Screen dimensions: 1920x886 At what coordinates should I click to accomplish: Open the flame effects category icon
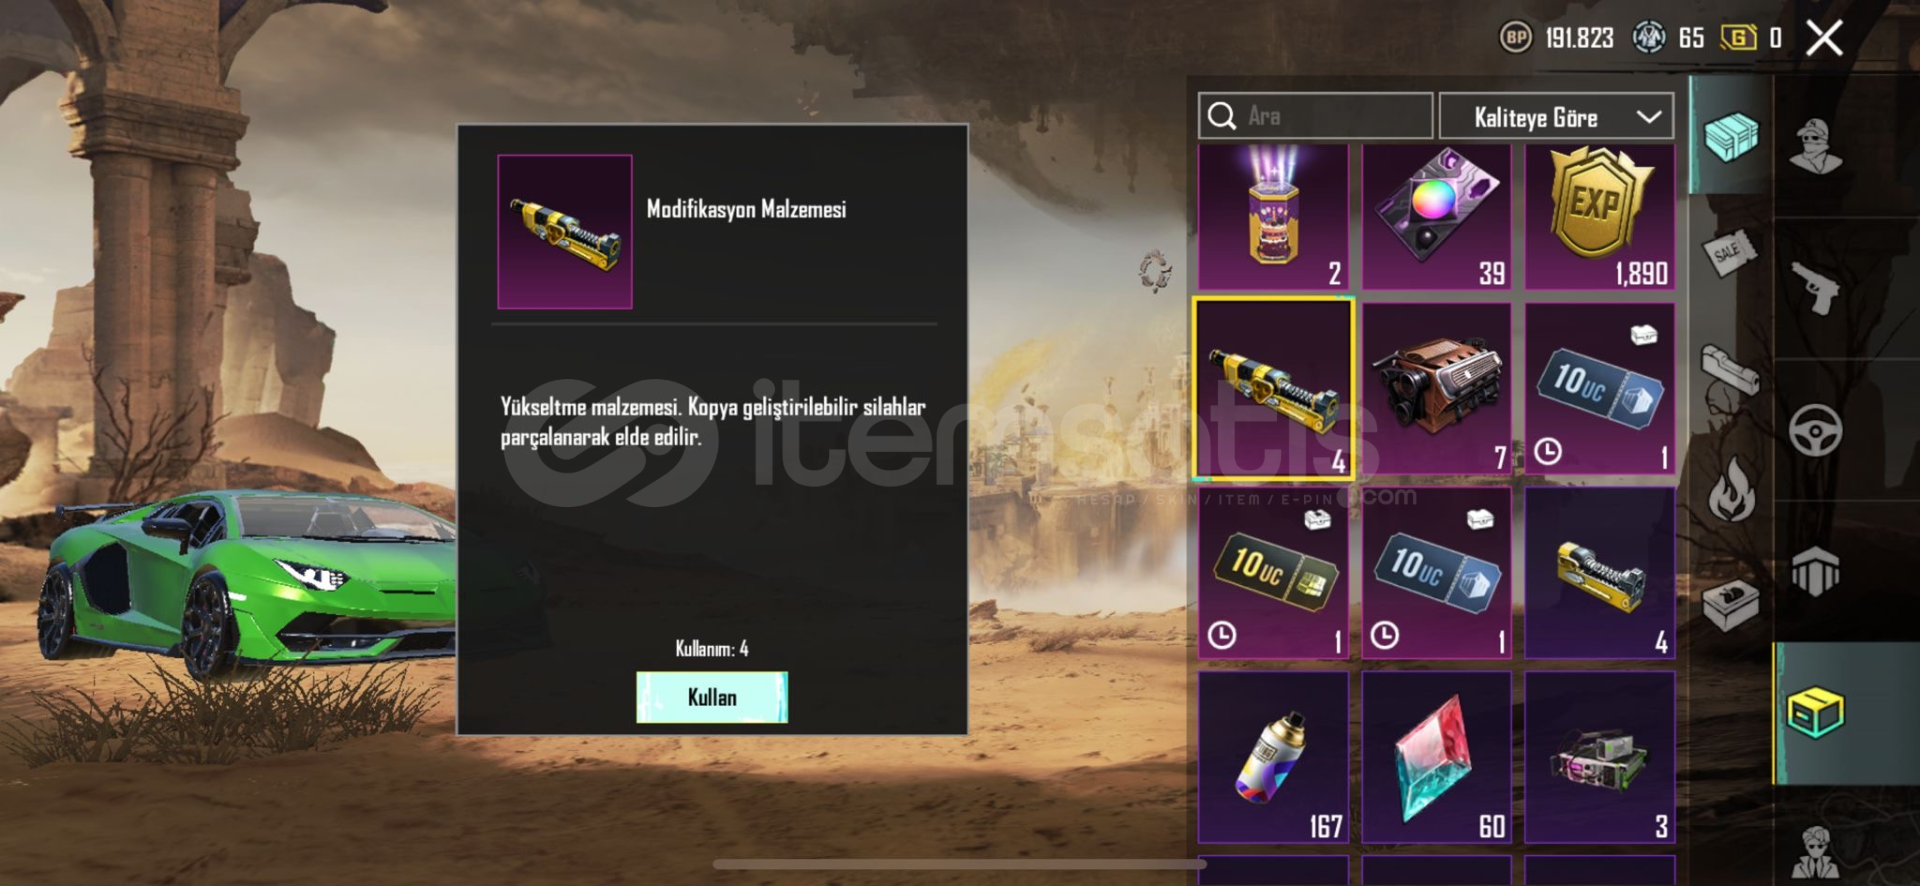click(x=1731, y=489)
